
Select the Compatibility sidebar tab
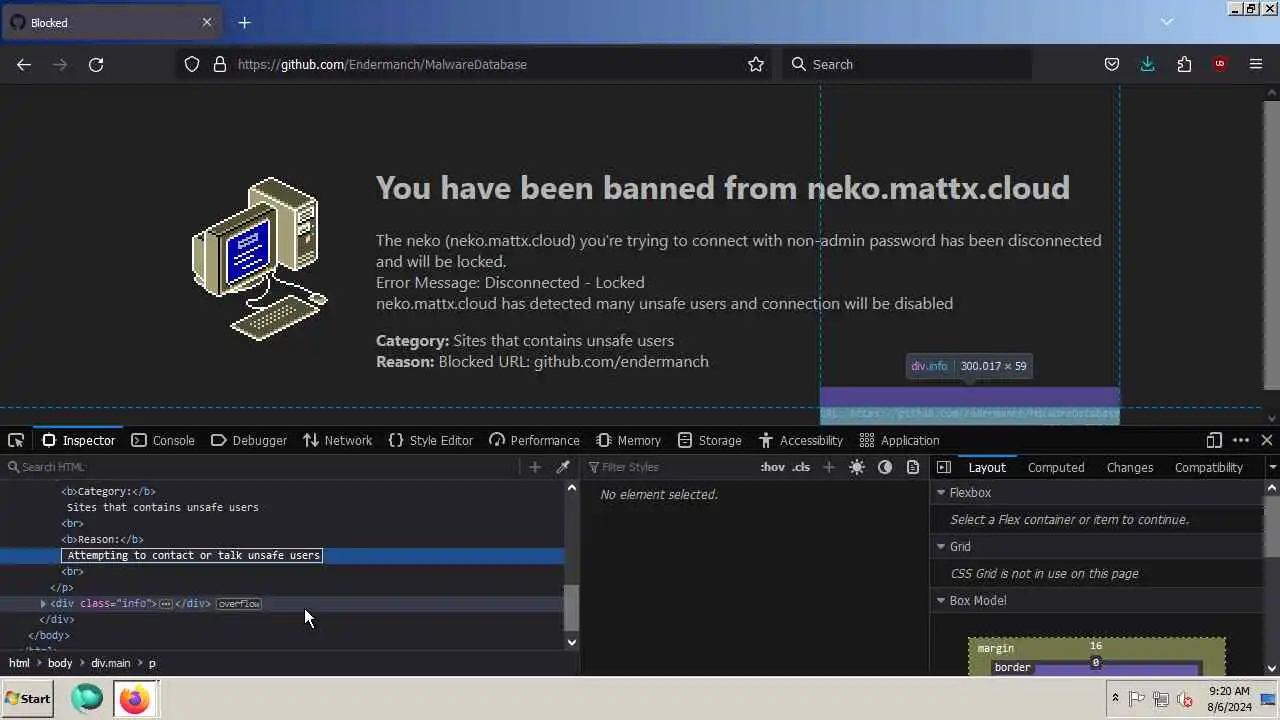[x=1209, y=467]
